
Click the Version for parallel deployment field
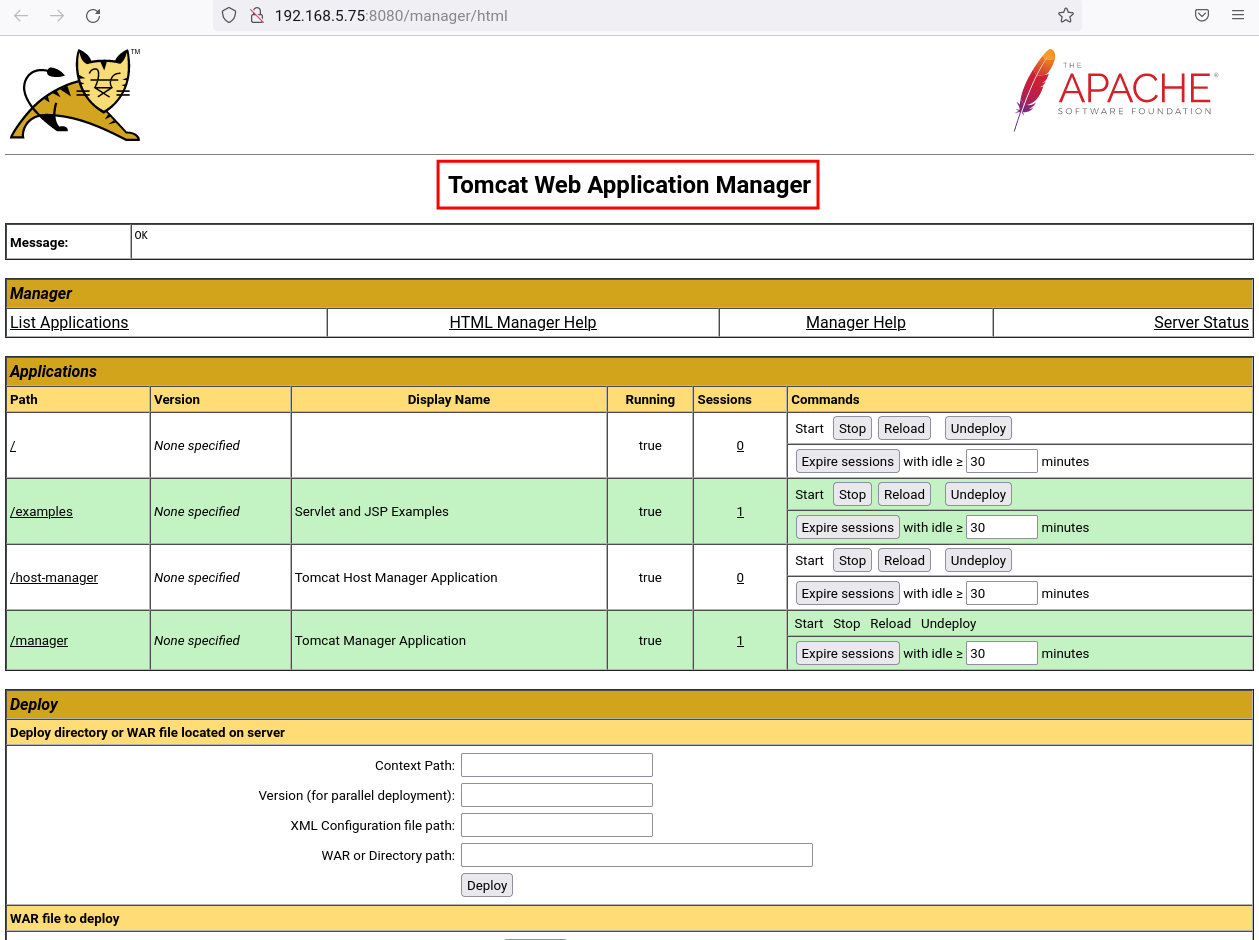pyautogui.click(x=556, y=795)
